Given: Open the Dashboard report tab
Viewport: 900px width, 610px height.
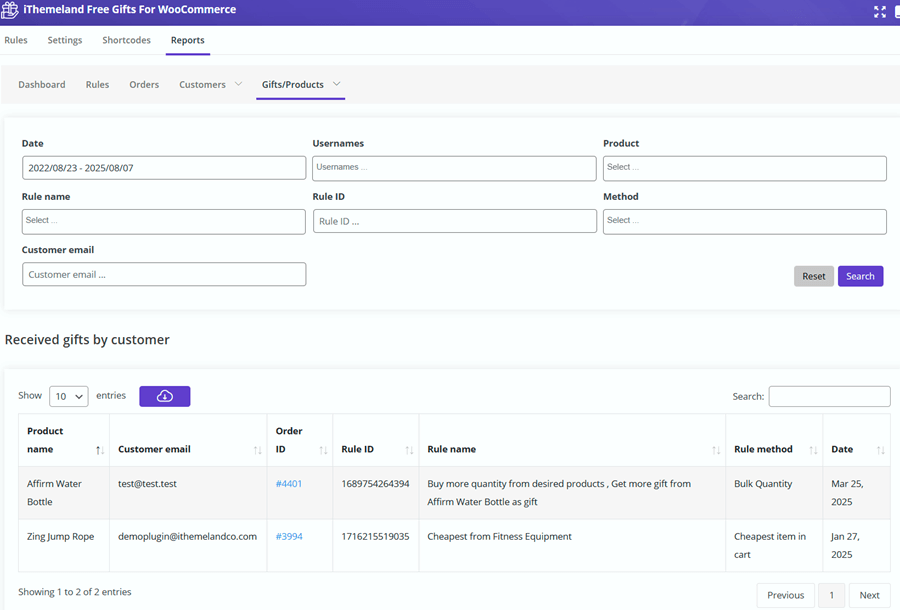Looking at the screenshot, I should (42, 85).
